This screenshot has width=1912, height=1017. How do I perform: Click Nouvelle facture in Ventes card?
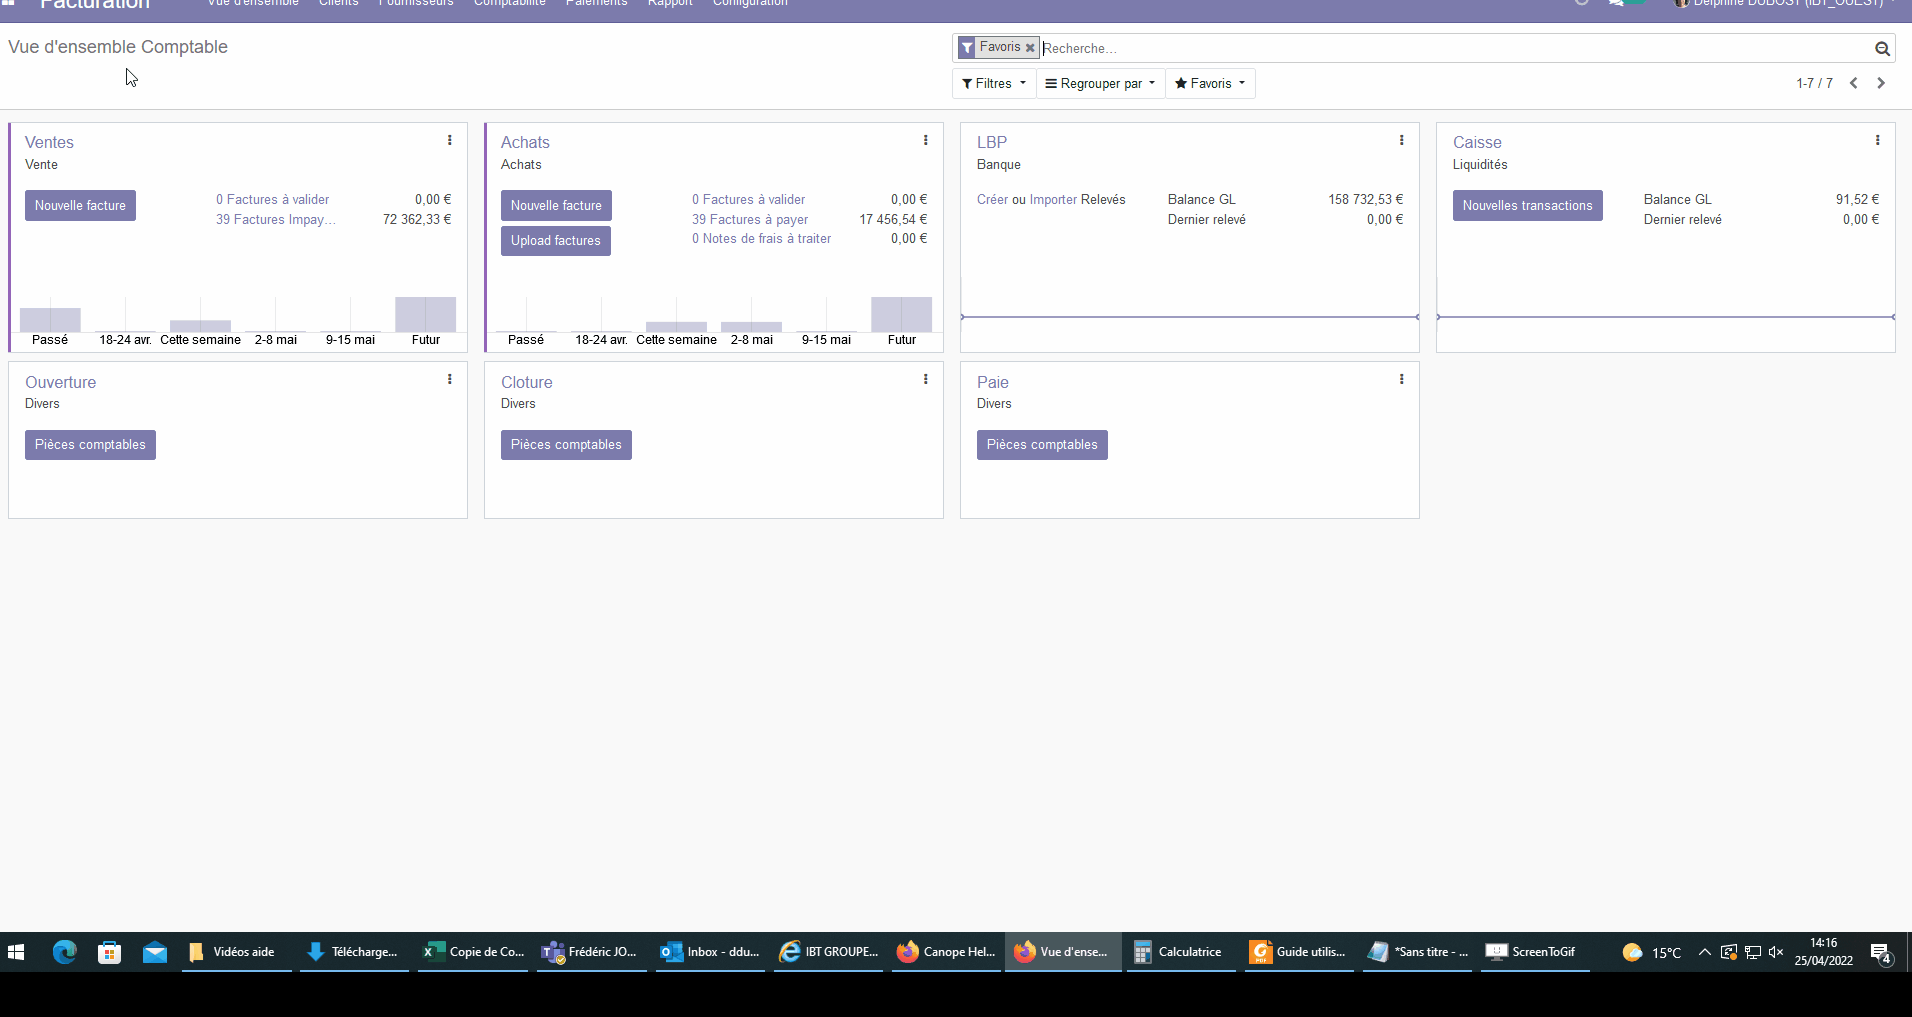click(x=80, y=206)
